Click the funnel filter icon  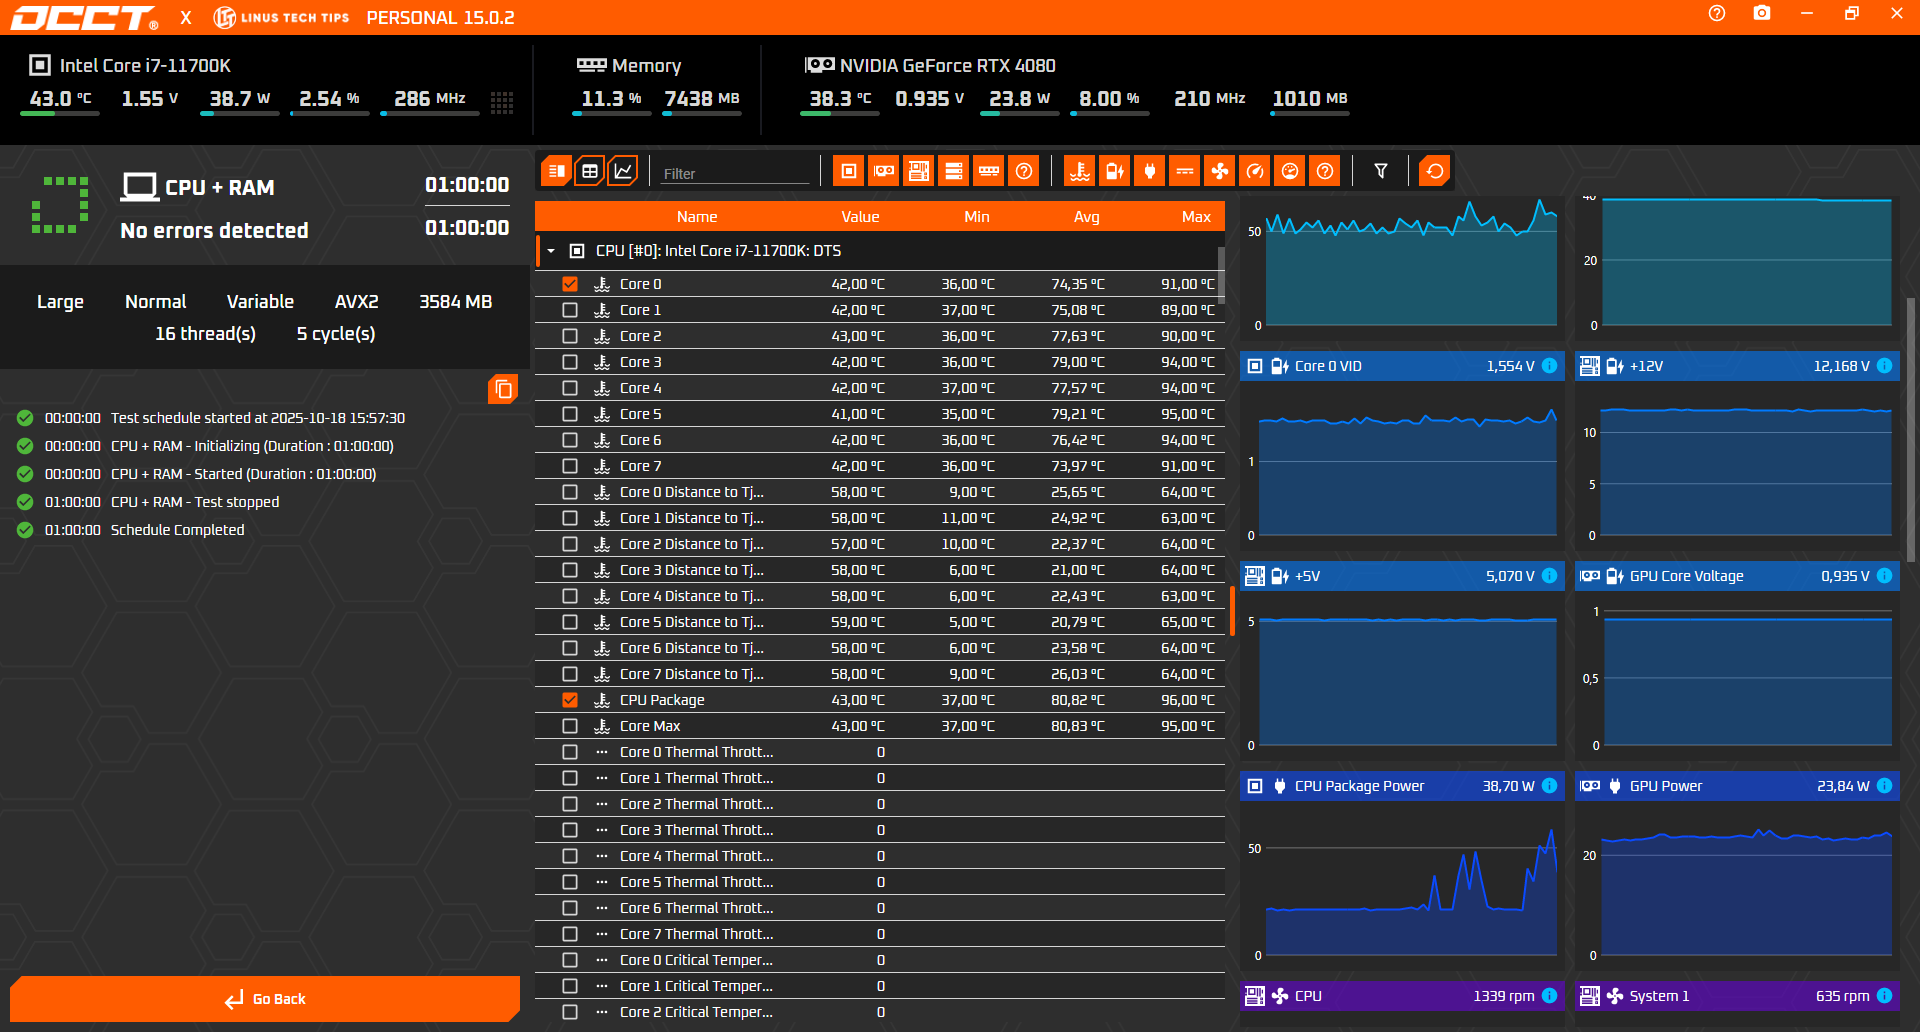(1381, 171)
